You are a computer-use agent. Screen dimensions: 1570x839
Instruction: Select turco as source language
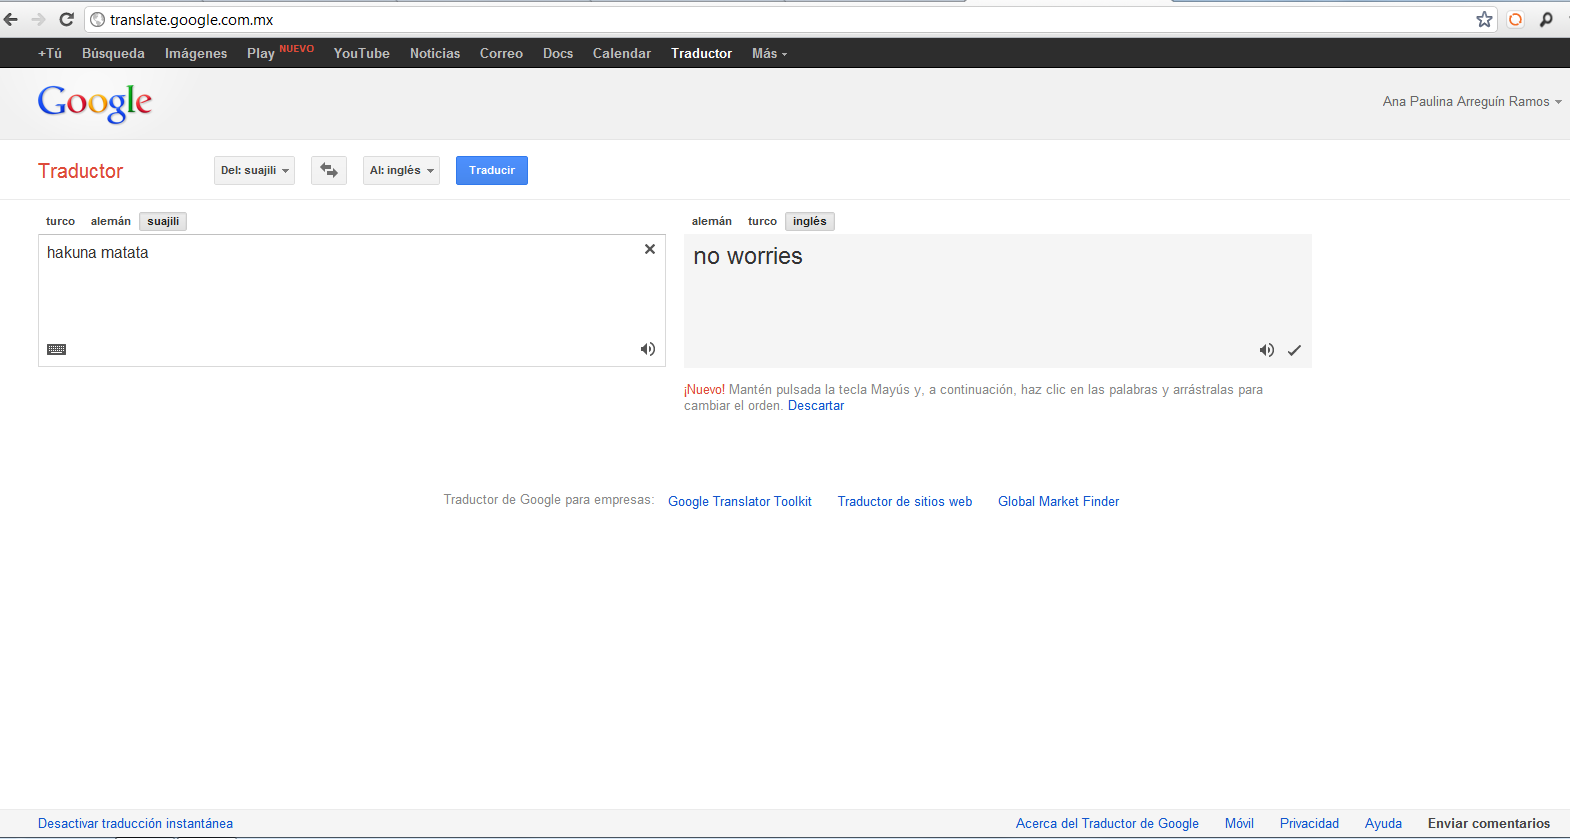pos(60,222)
